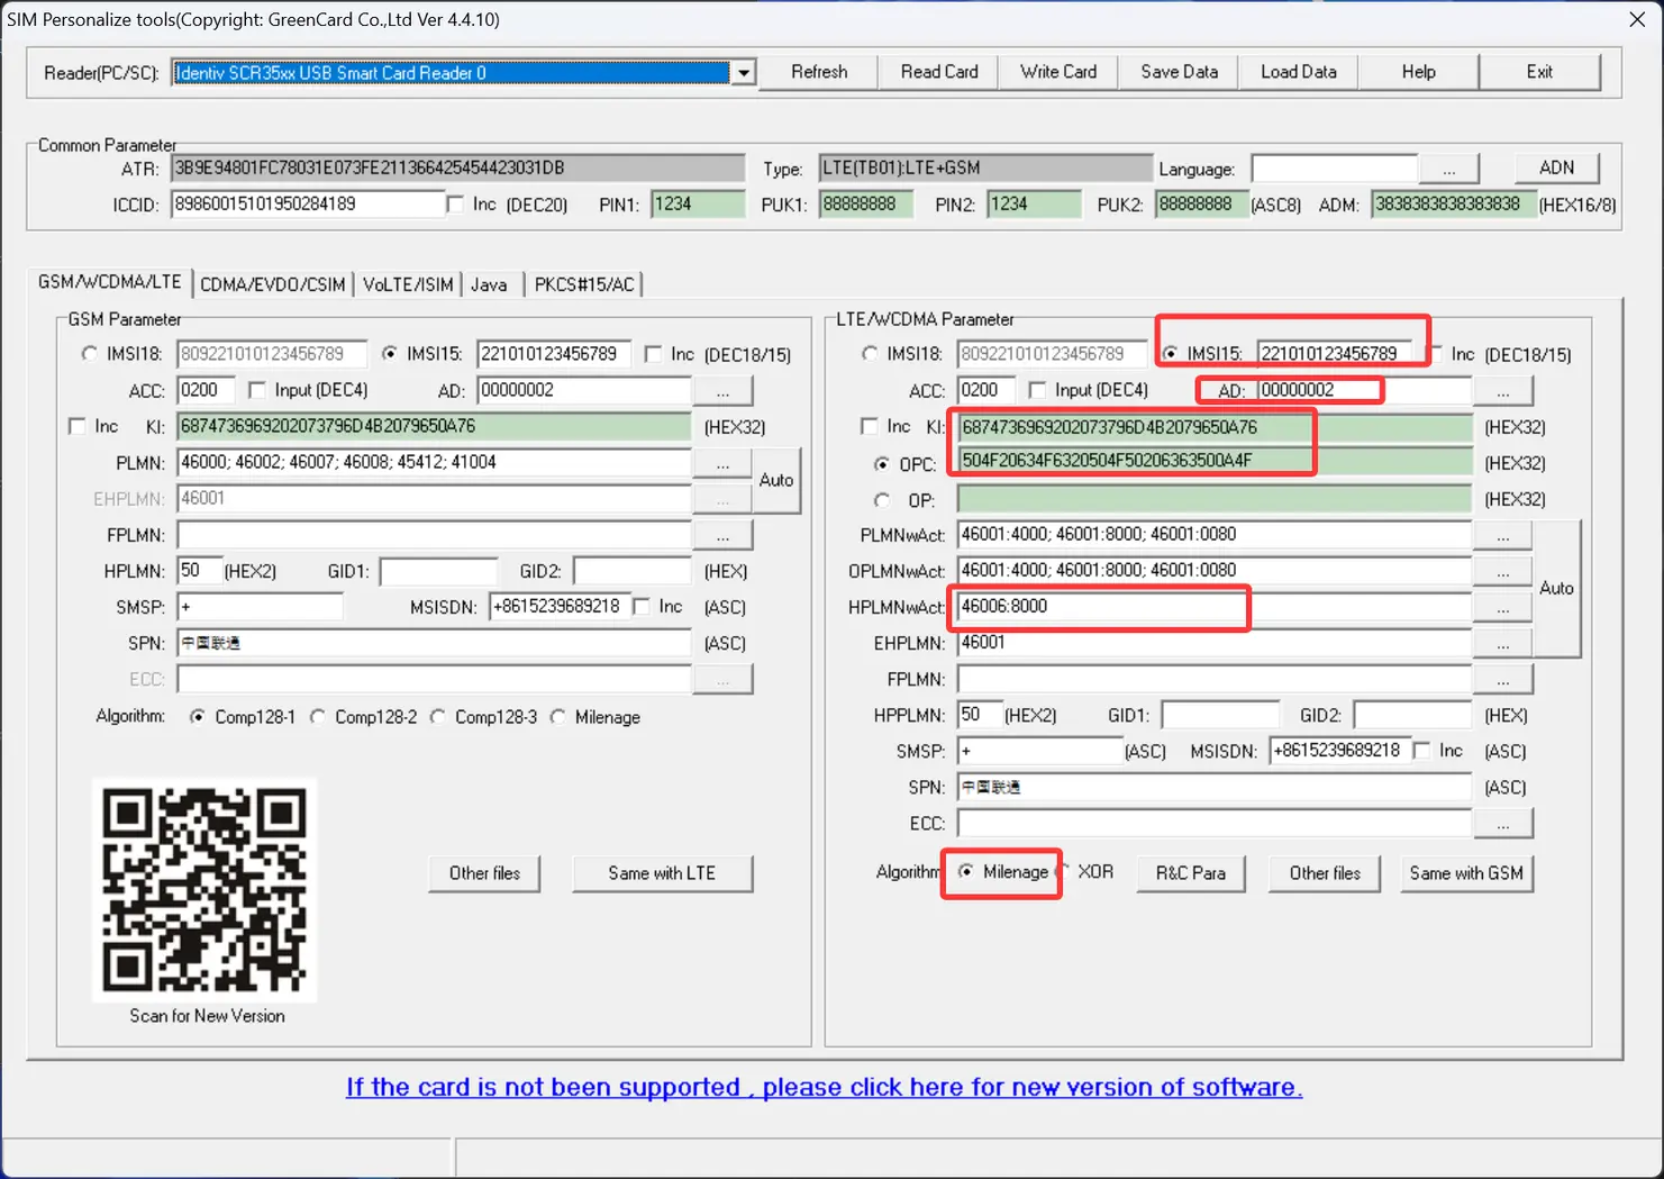Click the ADN button
Screen dimensions: 1664x1179
click(x=1556, y=168)
